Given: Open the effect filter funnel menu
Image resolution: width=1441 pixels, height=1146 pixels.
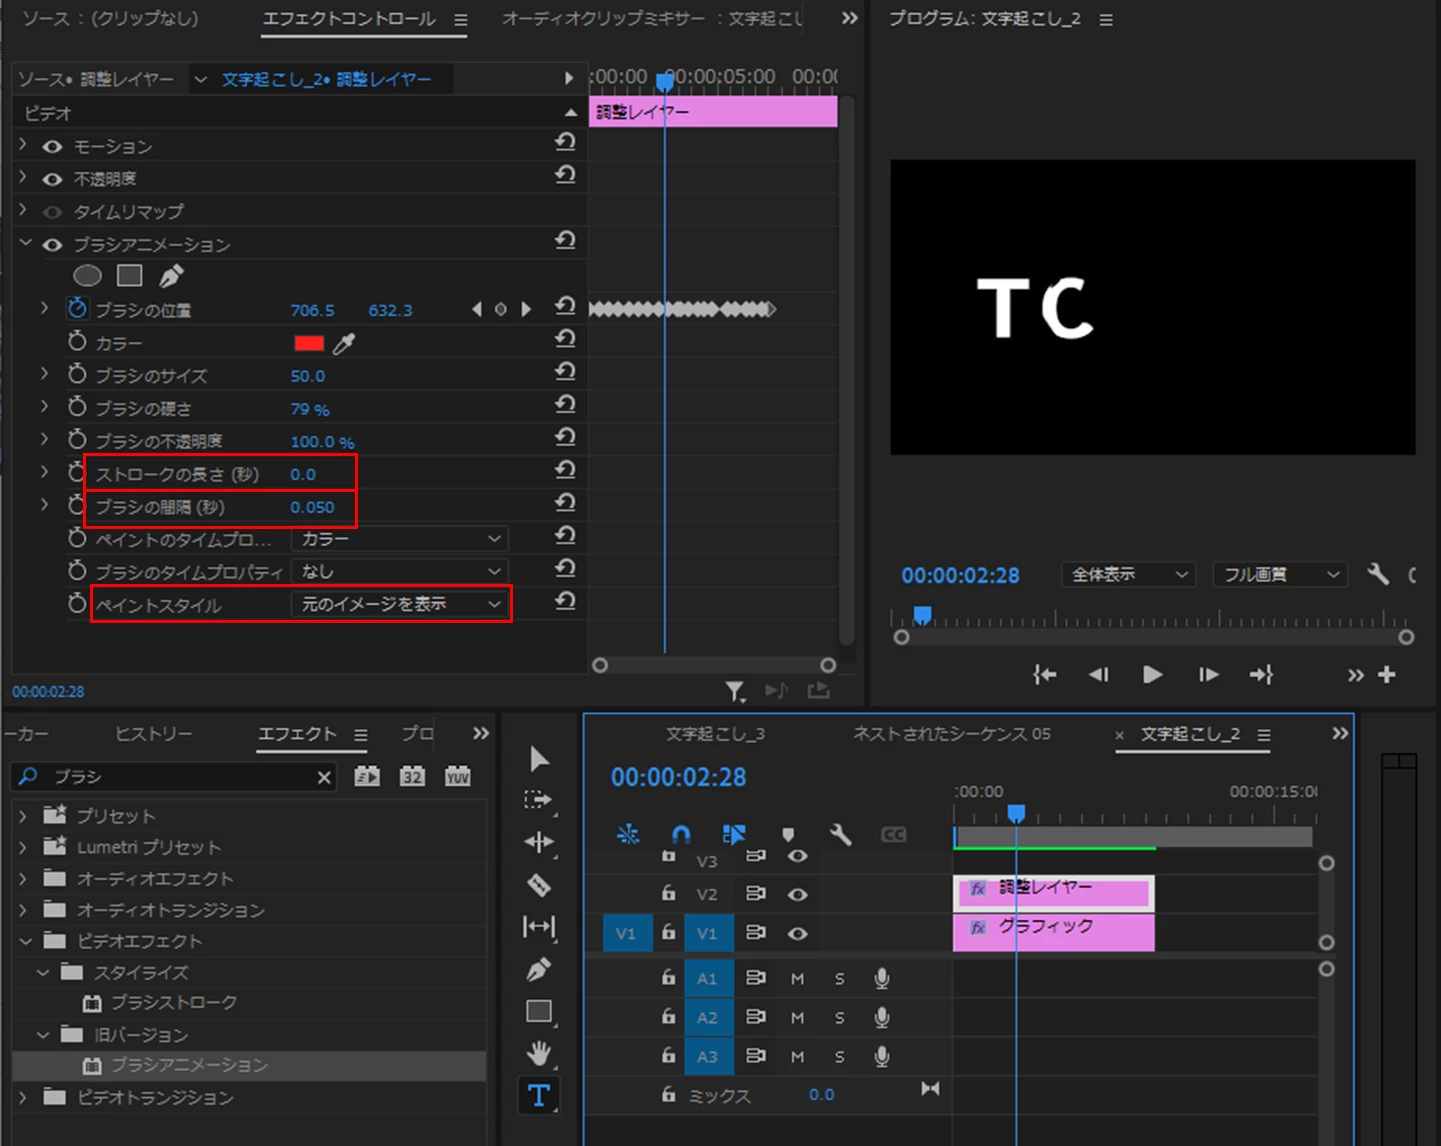Looking at the screenshot, I should pyautogui.click(x=735, y=691).
